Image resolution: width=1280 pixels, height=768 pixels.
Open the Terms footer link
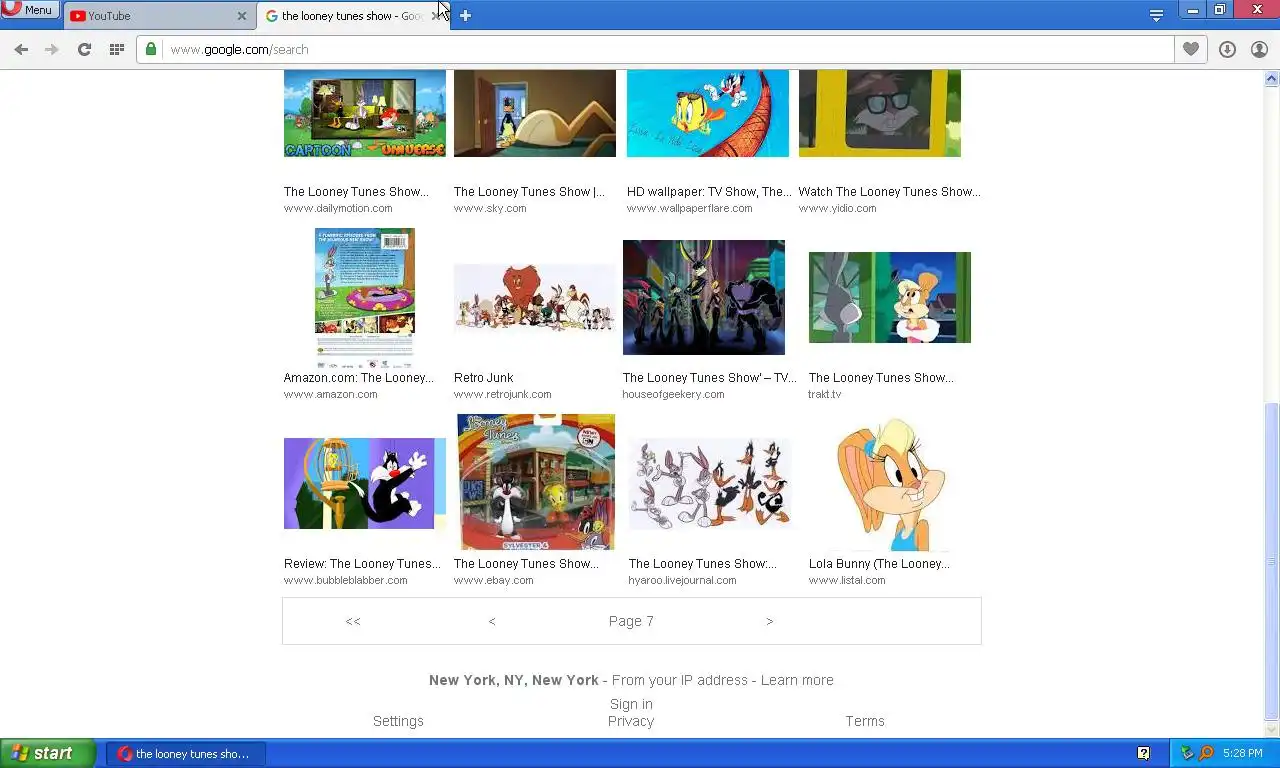(865, 721)
